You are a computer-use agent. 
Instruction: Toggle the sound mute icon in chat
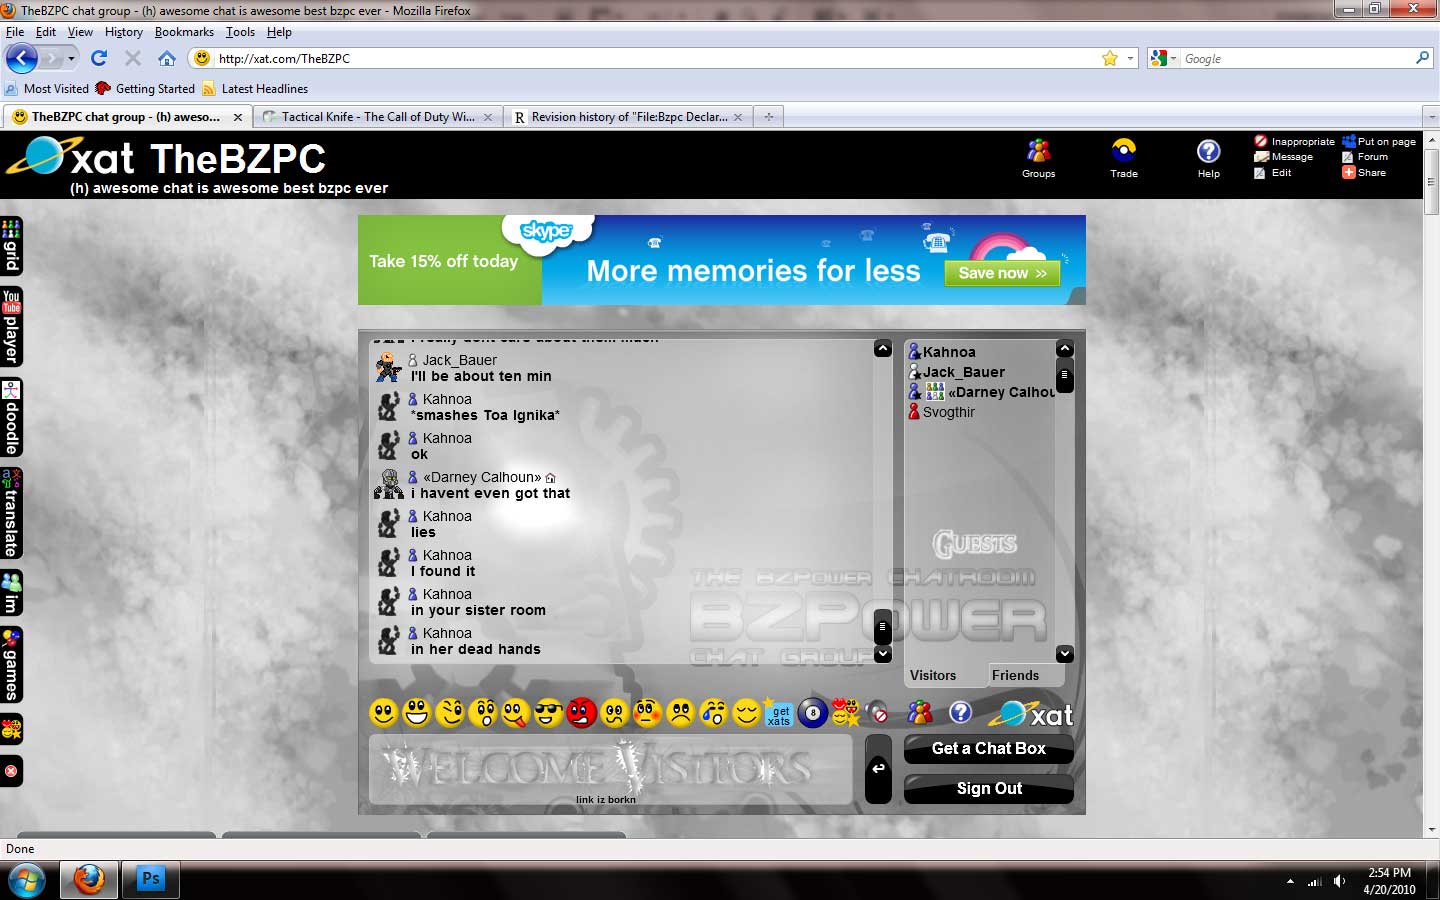coord(877,713)
